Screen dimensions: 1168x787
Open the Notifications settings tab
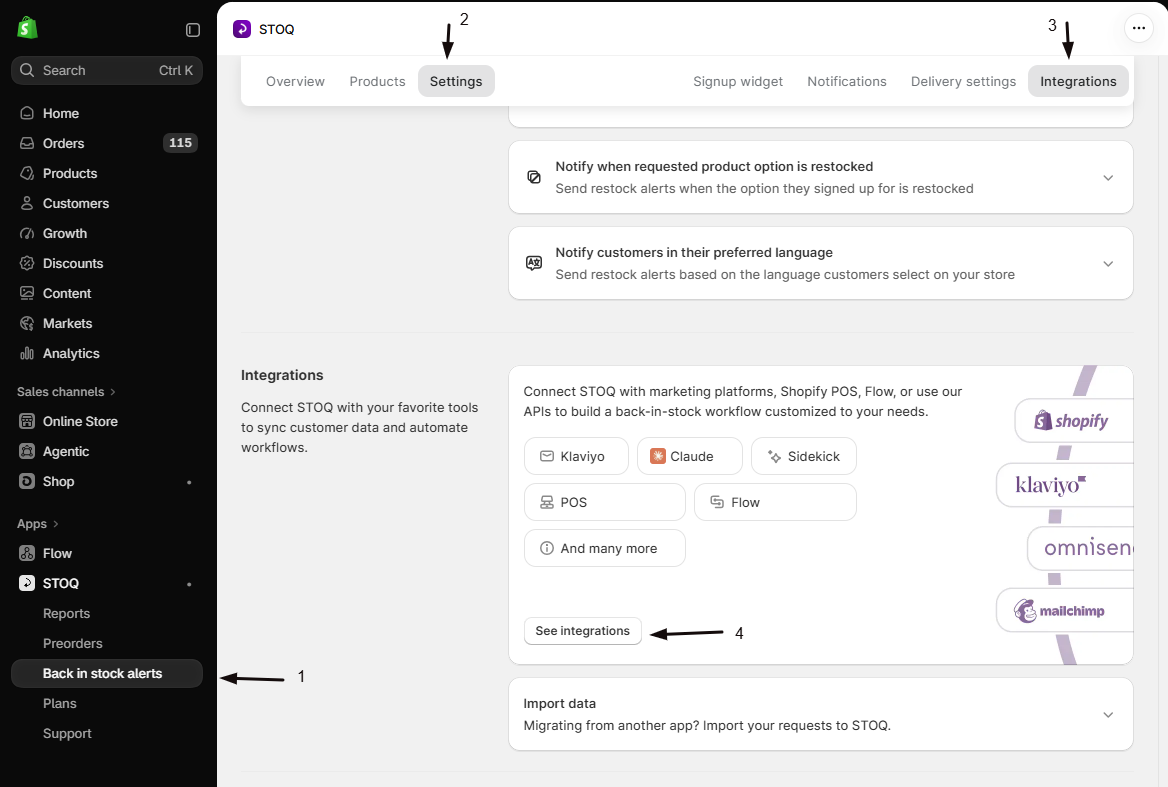pyautogui.click(x=846, y=81)
